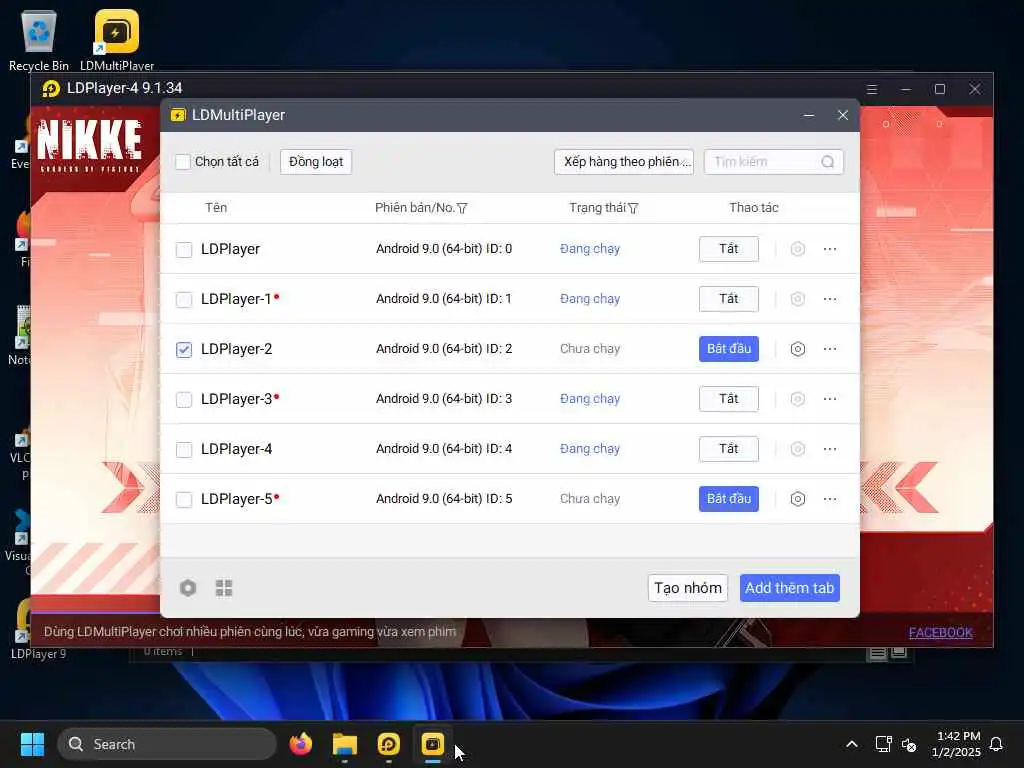Screen dimensions: 1024x768
Task: Switch to LDPlayer taskbar icon
Action: click(x=389, y=744)
